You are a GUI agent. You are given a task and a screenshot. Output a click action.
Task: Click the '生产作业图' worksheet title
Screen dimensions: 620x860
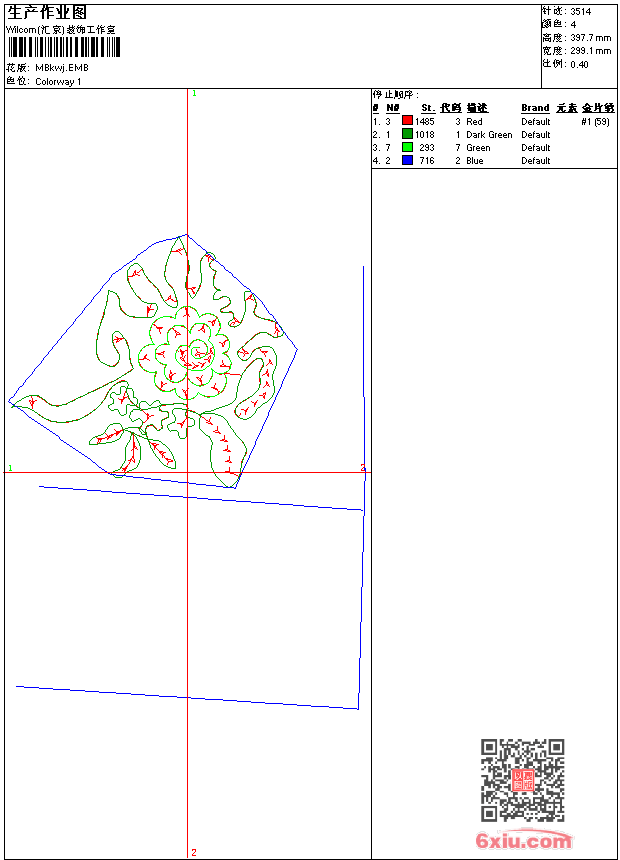pos(47,13)
